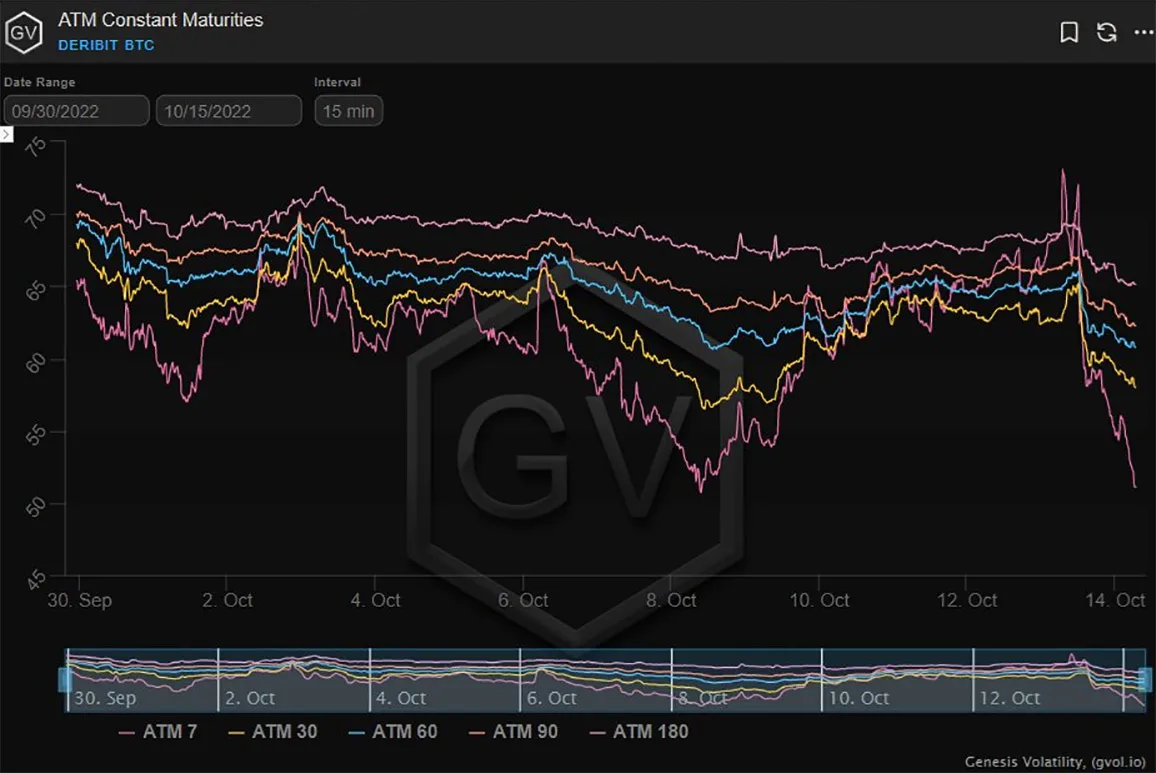The width and height of the screenshot is (1156, 773).
Task: Click the Interval label
Action: coord(338,82)
